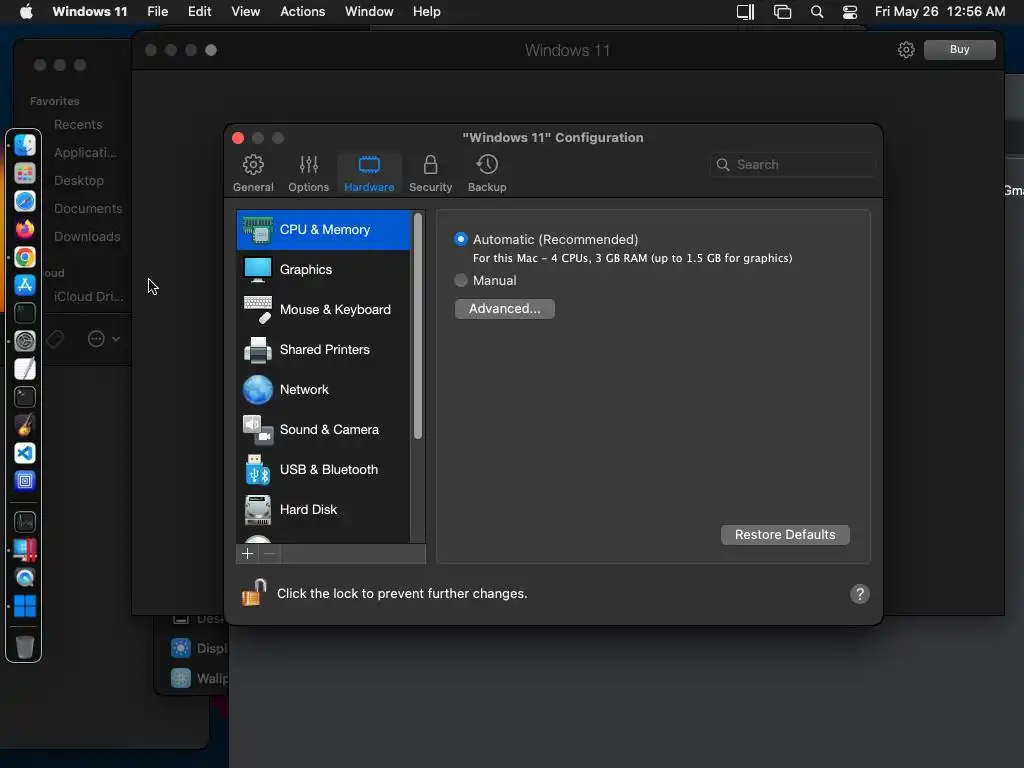Open System Settings from the Dock
This screenshot has width=1024, height=768.
point(25,341)
